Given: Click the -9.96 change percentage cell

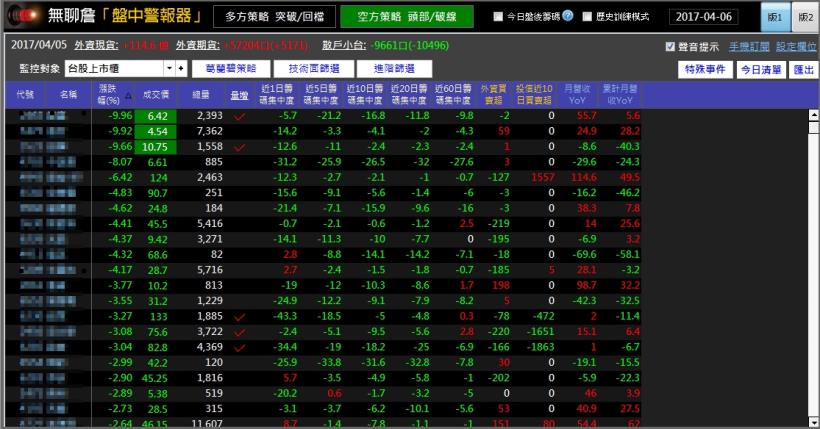Looking at the screenshot, I should pos(120,116).
